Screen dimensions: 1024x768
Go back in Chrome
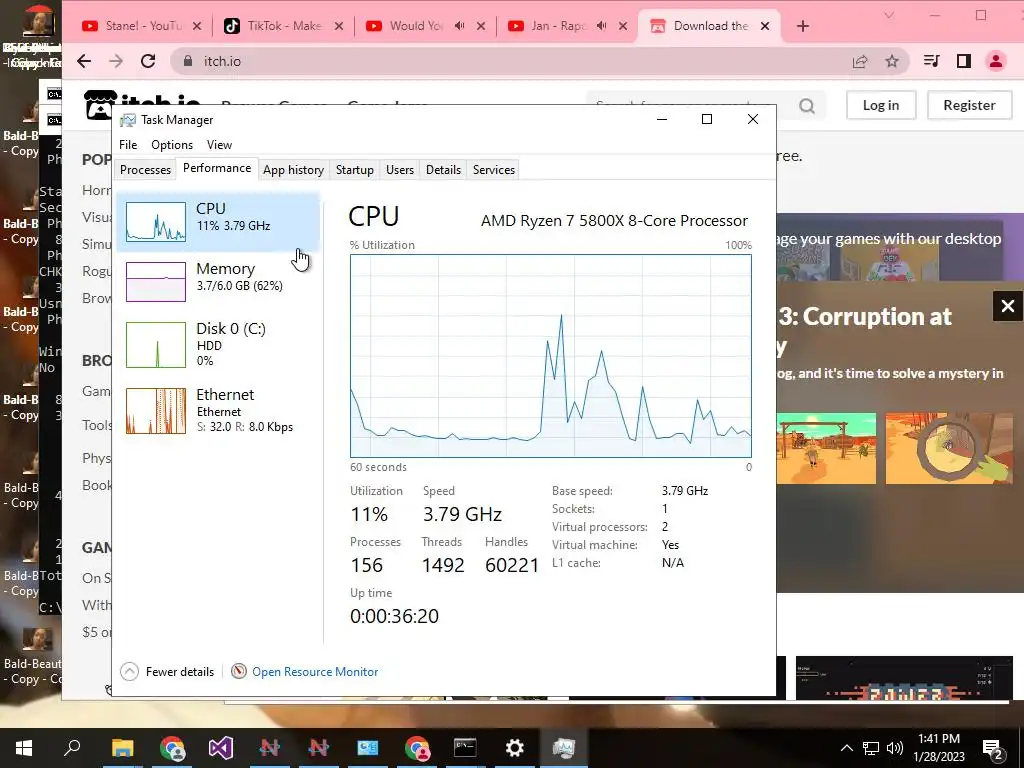(84, 61)
